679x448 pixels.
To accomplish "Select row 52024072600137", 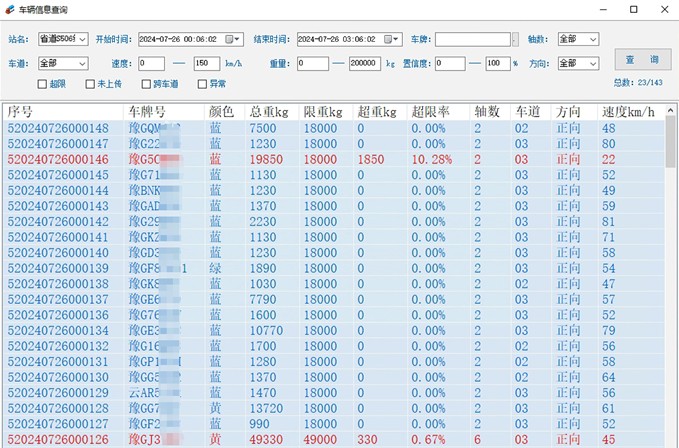I will 333,300.
